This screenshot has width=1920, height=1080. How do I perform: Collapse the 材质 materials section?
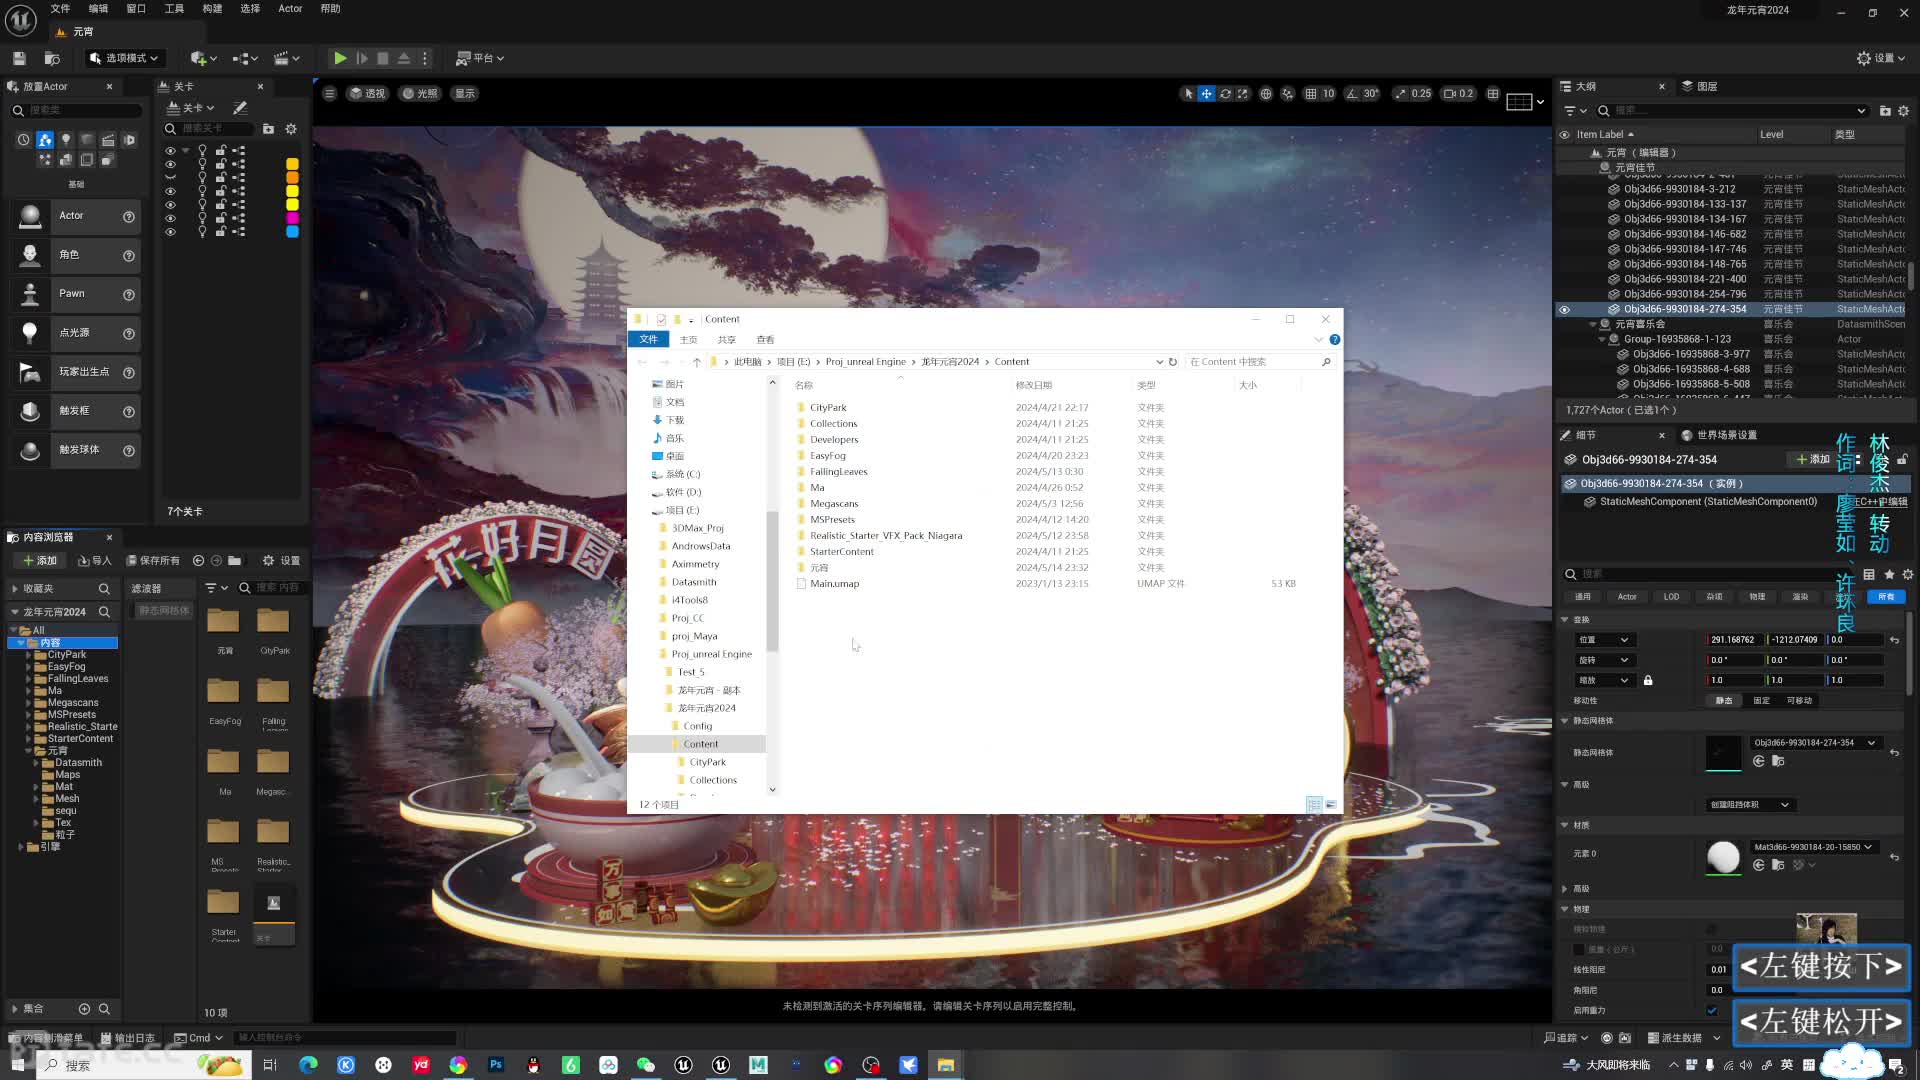pos(1565,826)
